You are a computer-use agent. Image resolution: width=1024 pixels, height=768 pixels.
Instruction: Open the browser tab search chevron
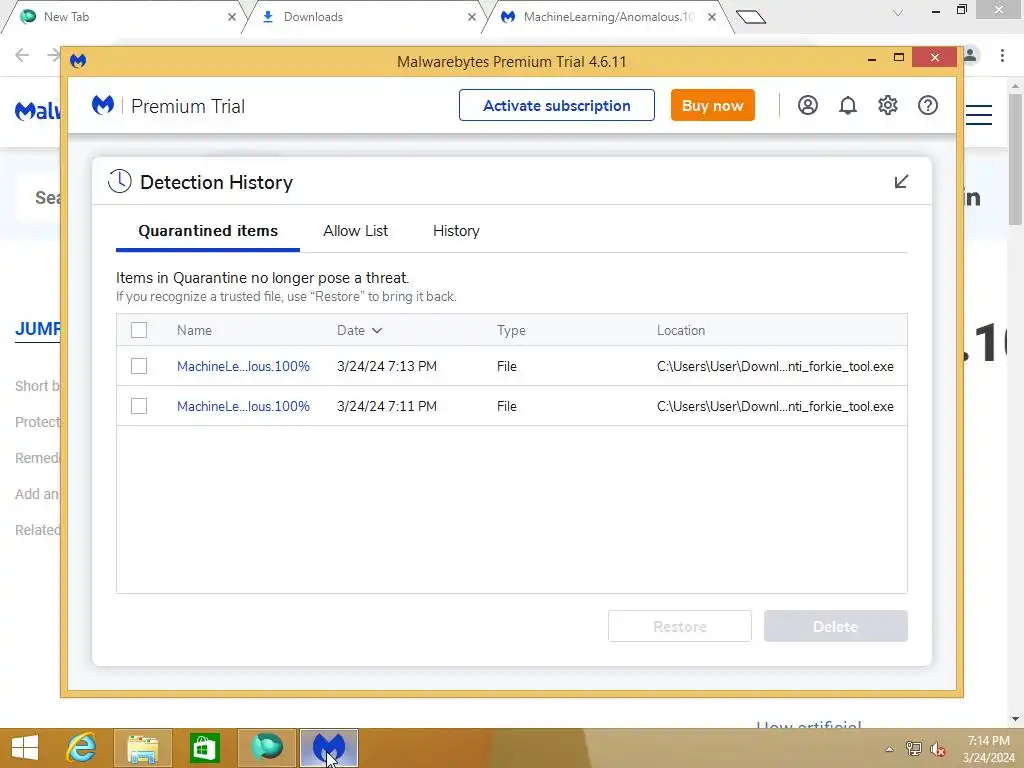[898, 13]
